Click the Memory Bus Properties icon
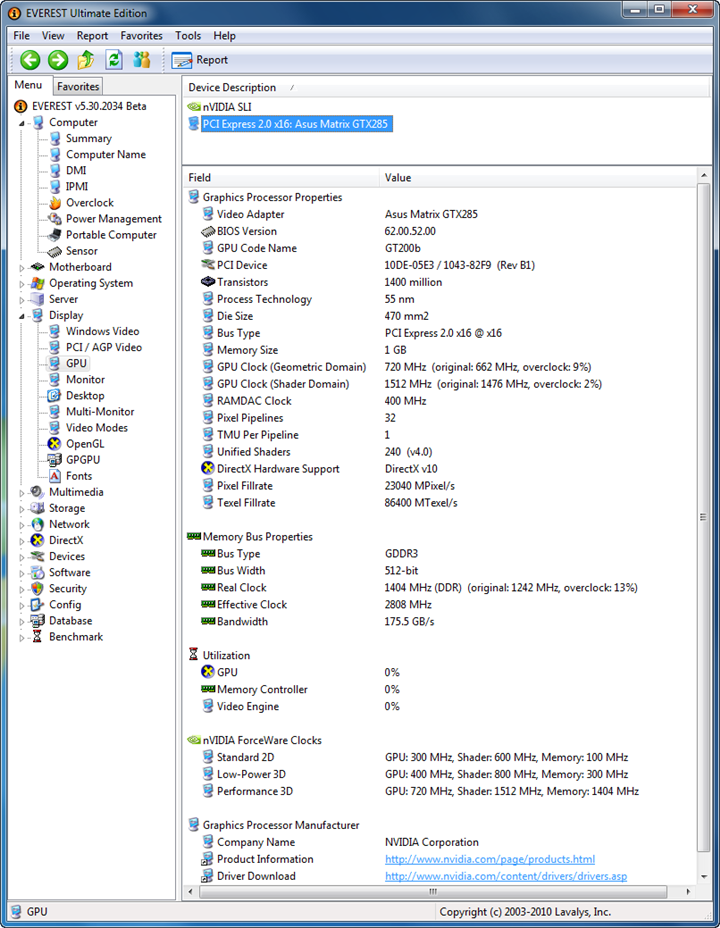This screenshot has height=928, width=720. coord(193,536)
